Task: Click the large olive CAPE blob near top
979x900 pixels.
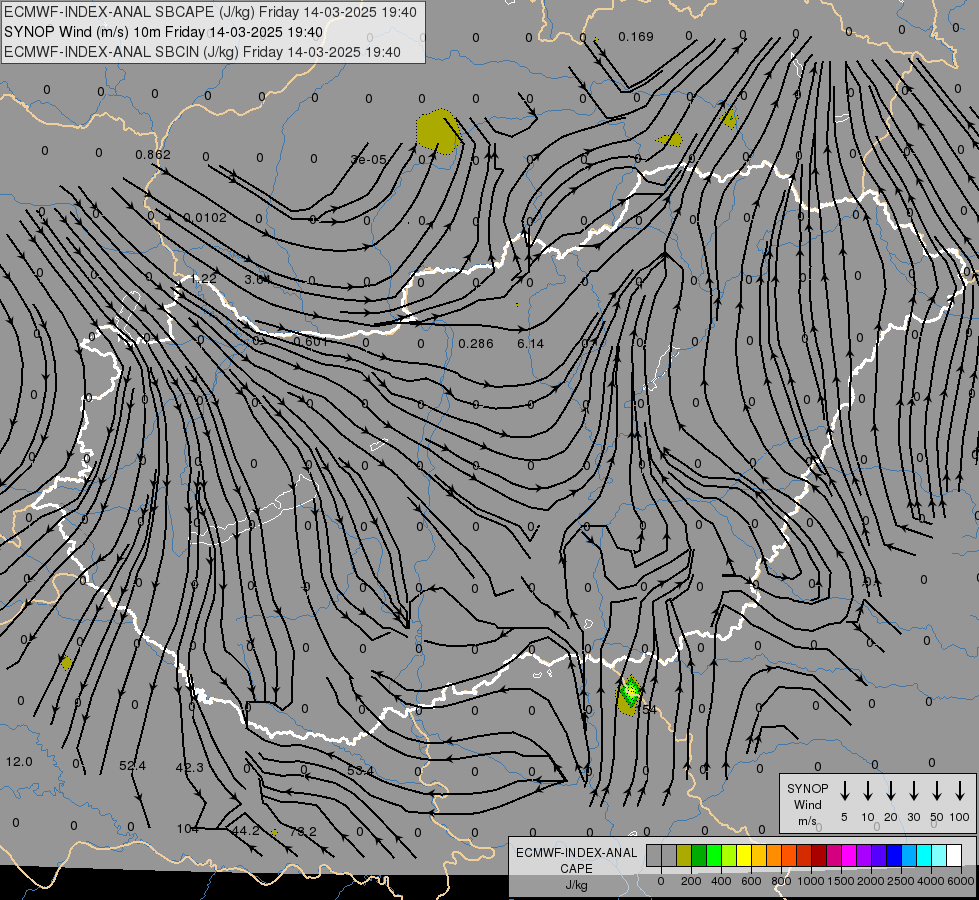Action: 438,131
